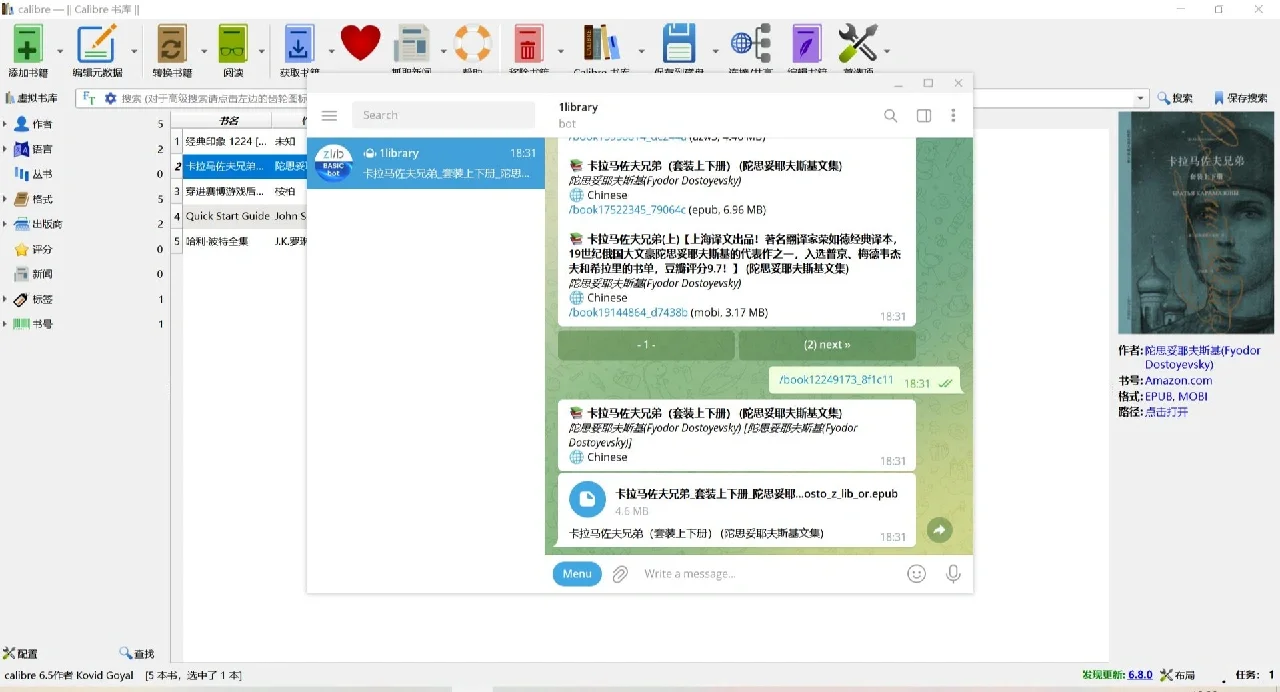Click the epub file download document icon
The width and height of the screenshot is (1280, 692).
click(x=587, y=499)
